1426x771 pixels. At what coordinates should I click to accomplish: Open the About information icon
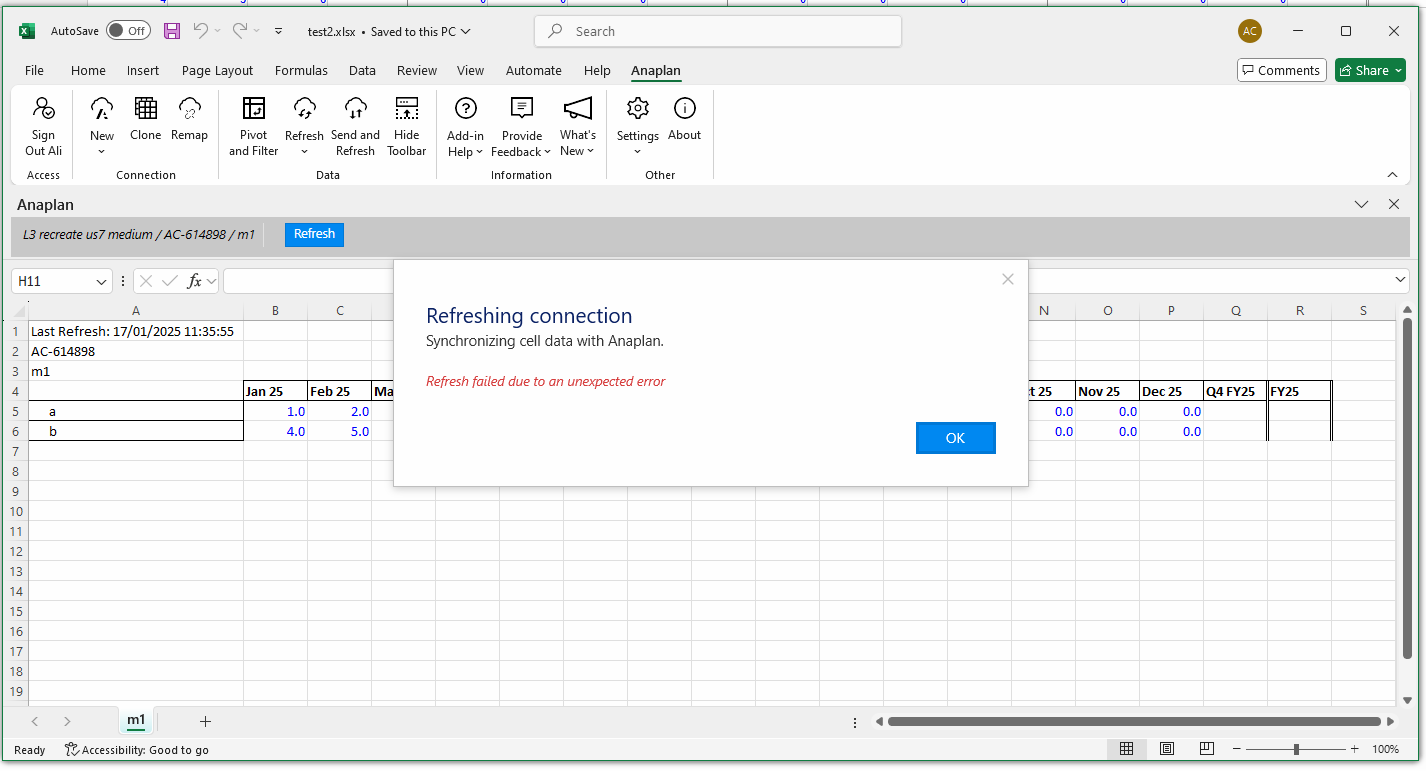(x=684, y=110)
